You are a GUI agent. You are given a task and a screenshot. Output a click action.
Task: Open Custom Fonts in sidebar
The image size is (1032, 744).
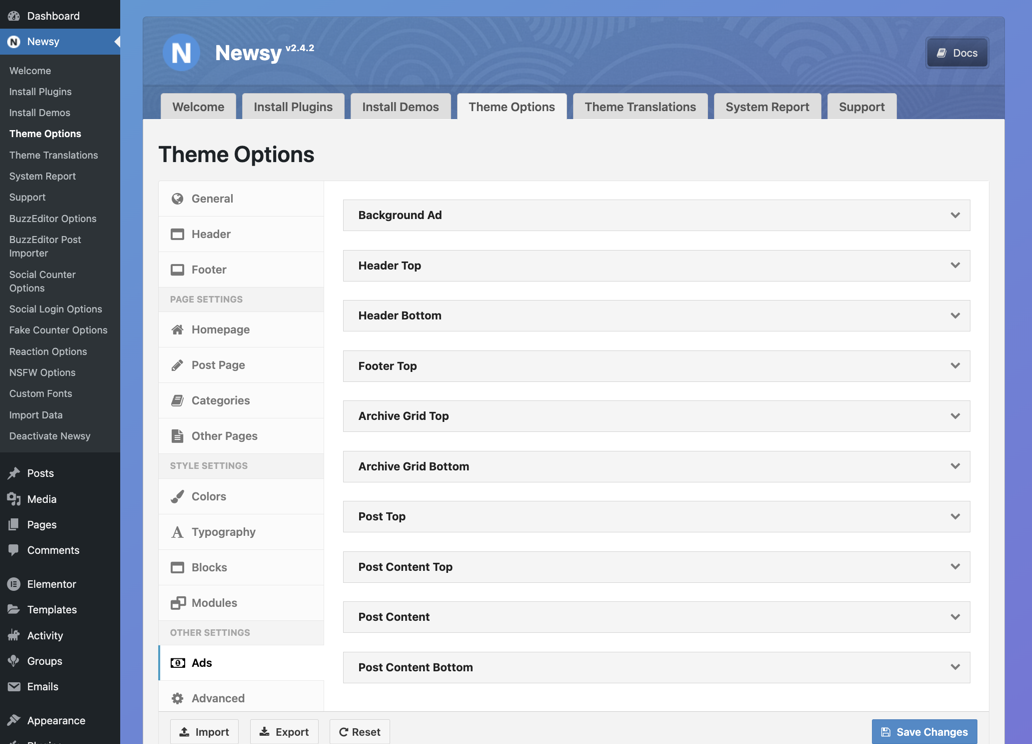(x=41, y=394)
